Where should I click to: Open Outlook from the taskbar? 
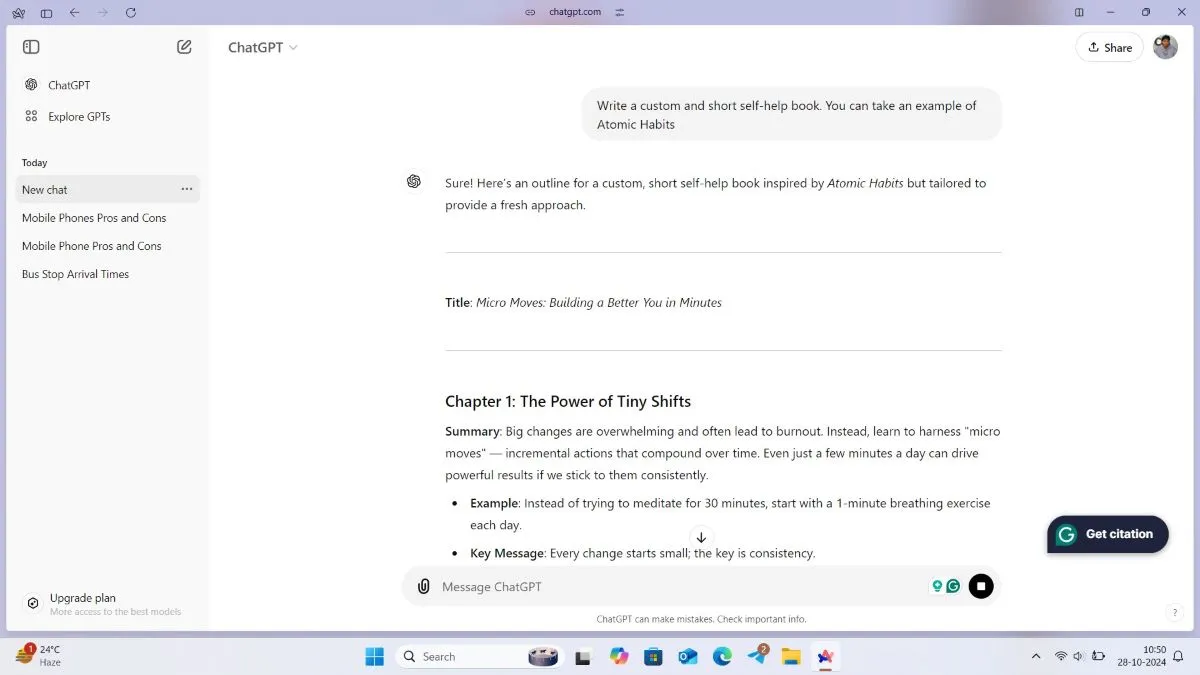(x=687, y=657)
